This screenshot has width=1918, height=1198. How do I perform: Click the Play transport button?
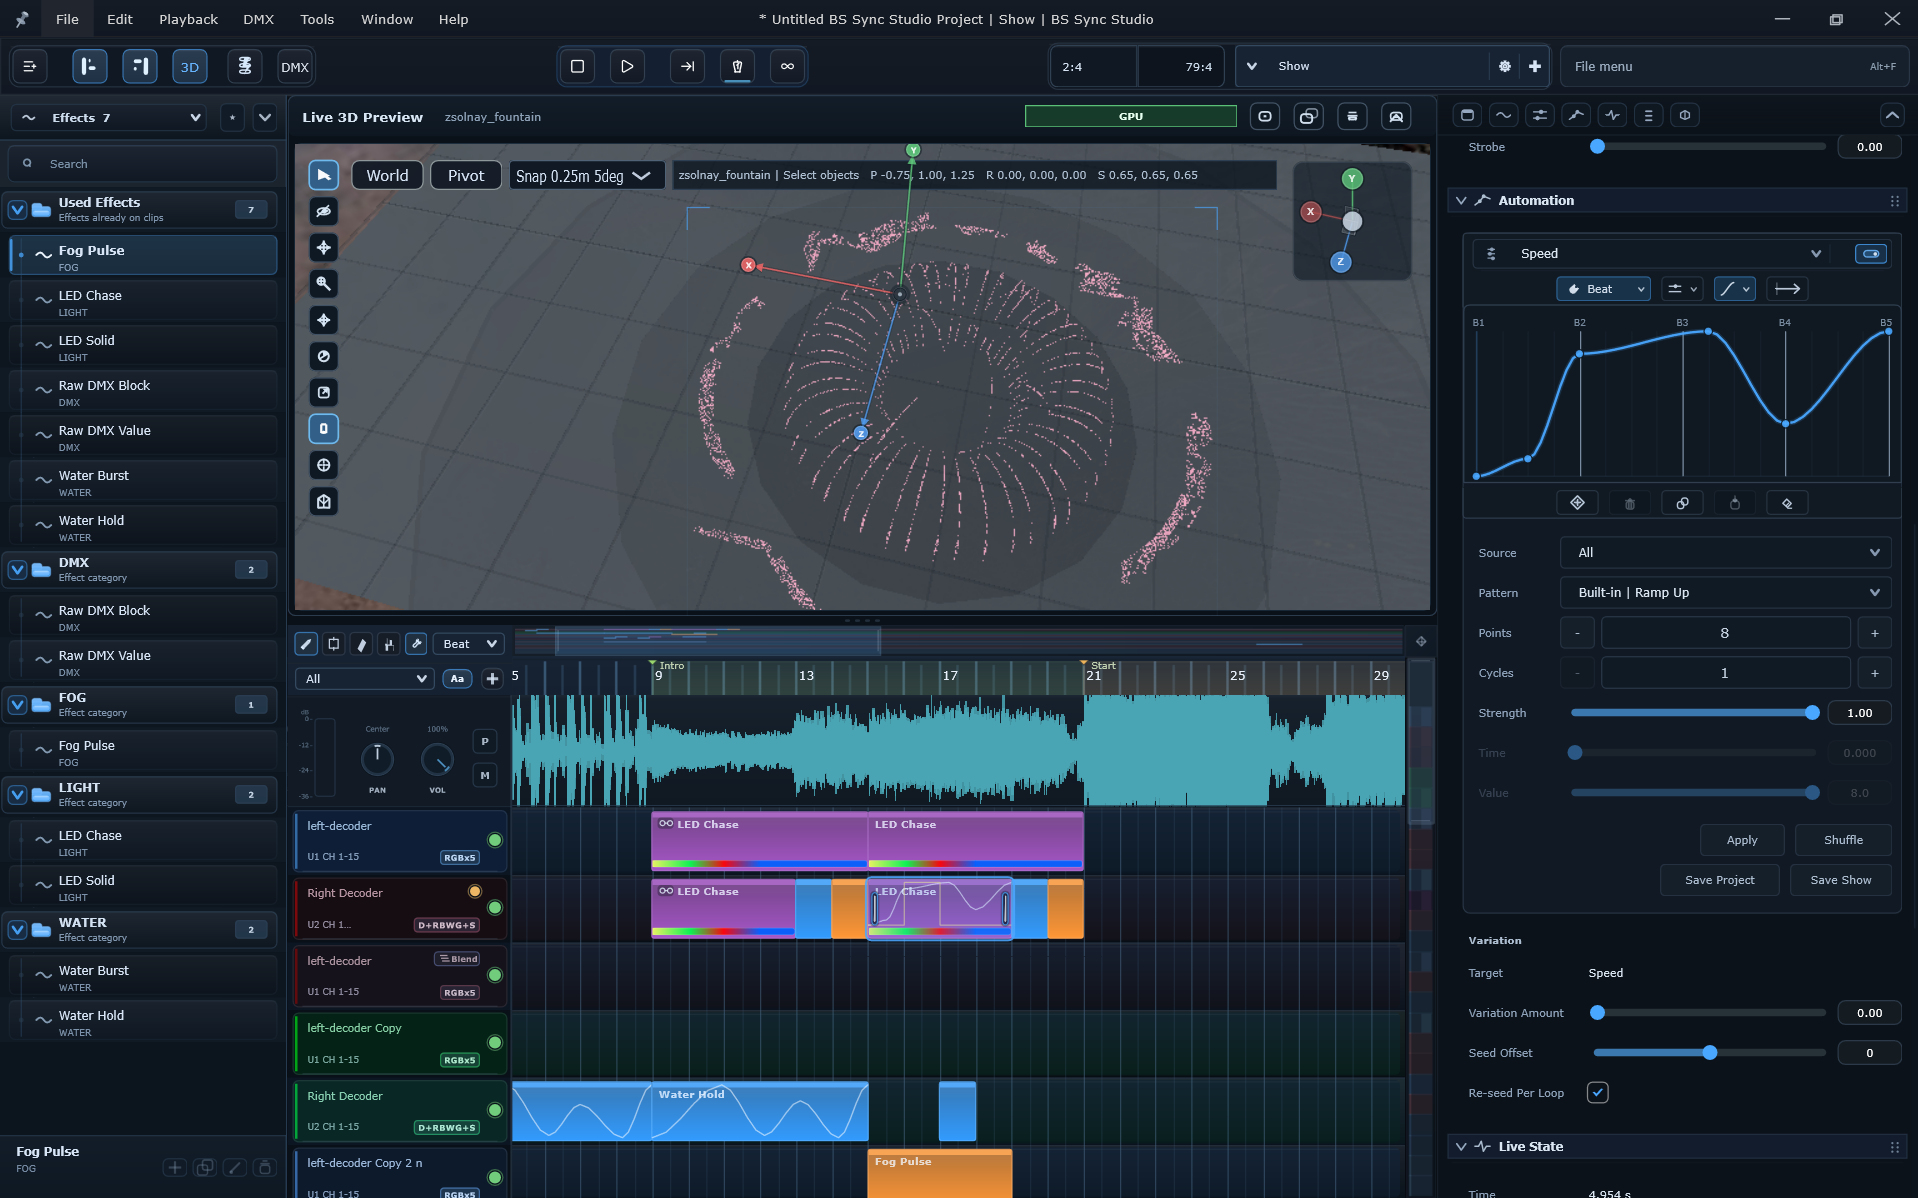[627, 66]
